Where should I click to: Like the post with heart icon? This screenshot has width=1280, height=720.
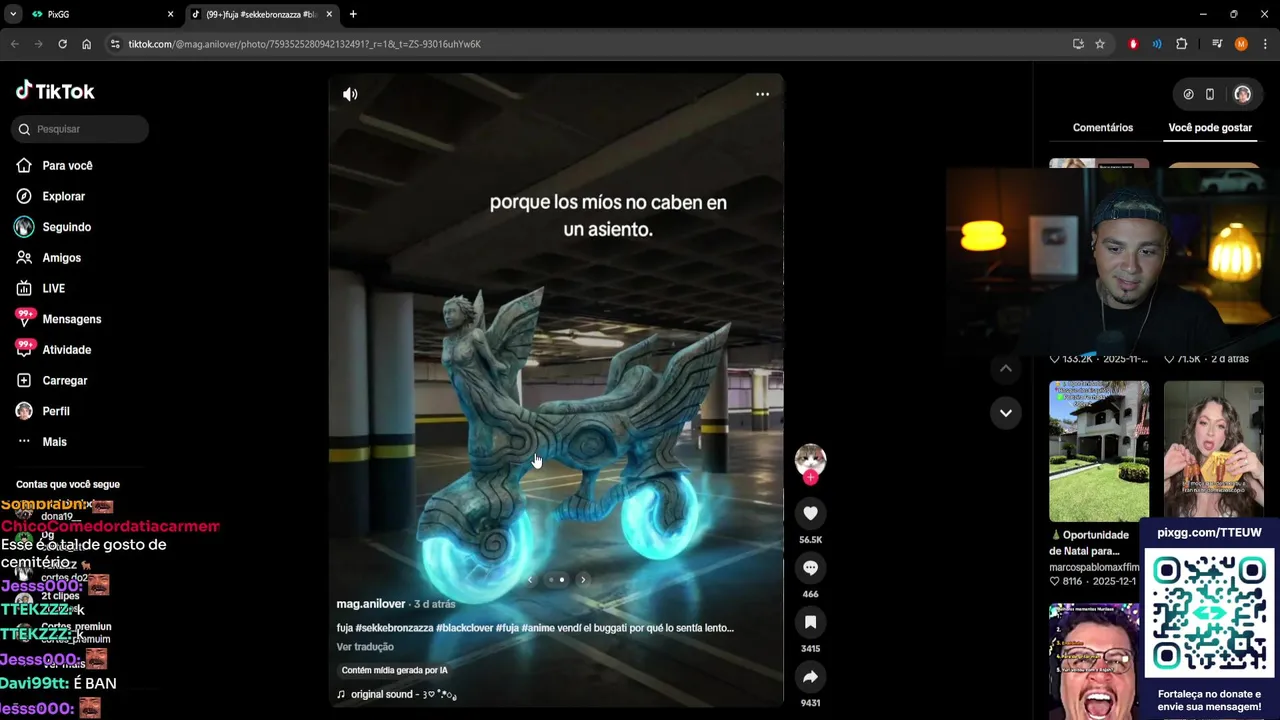810,513
